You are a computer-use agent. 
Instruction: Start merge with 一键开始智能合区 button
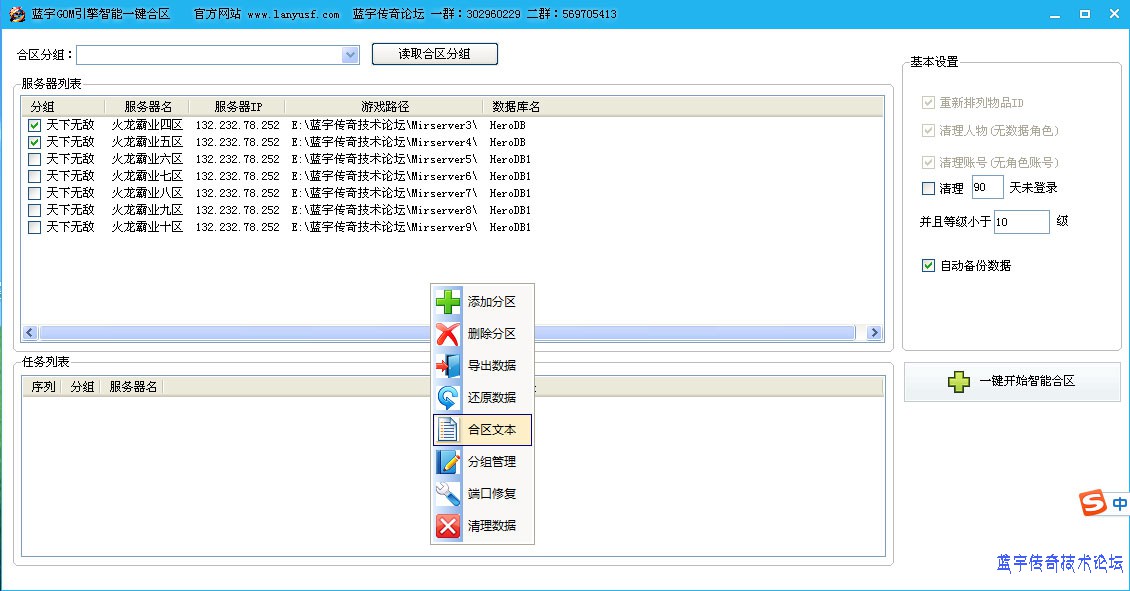[x=1012, y=382]
